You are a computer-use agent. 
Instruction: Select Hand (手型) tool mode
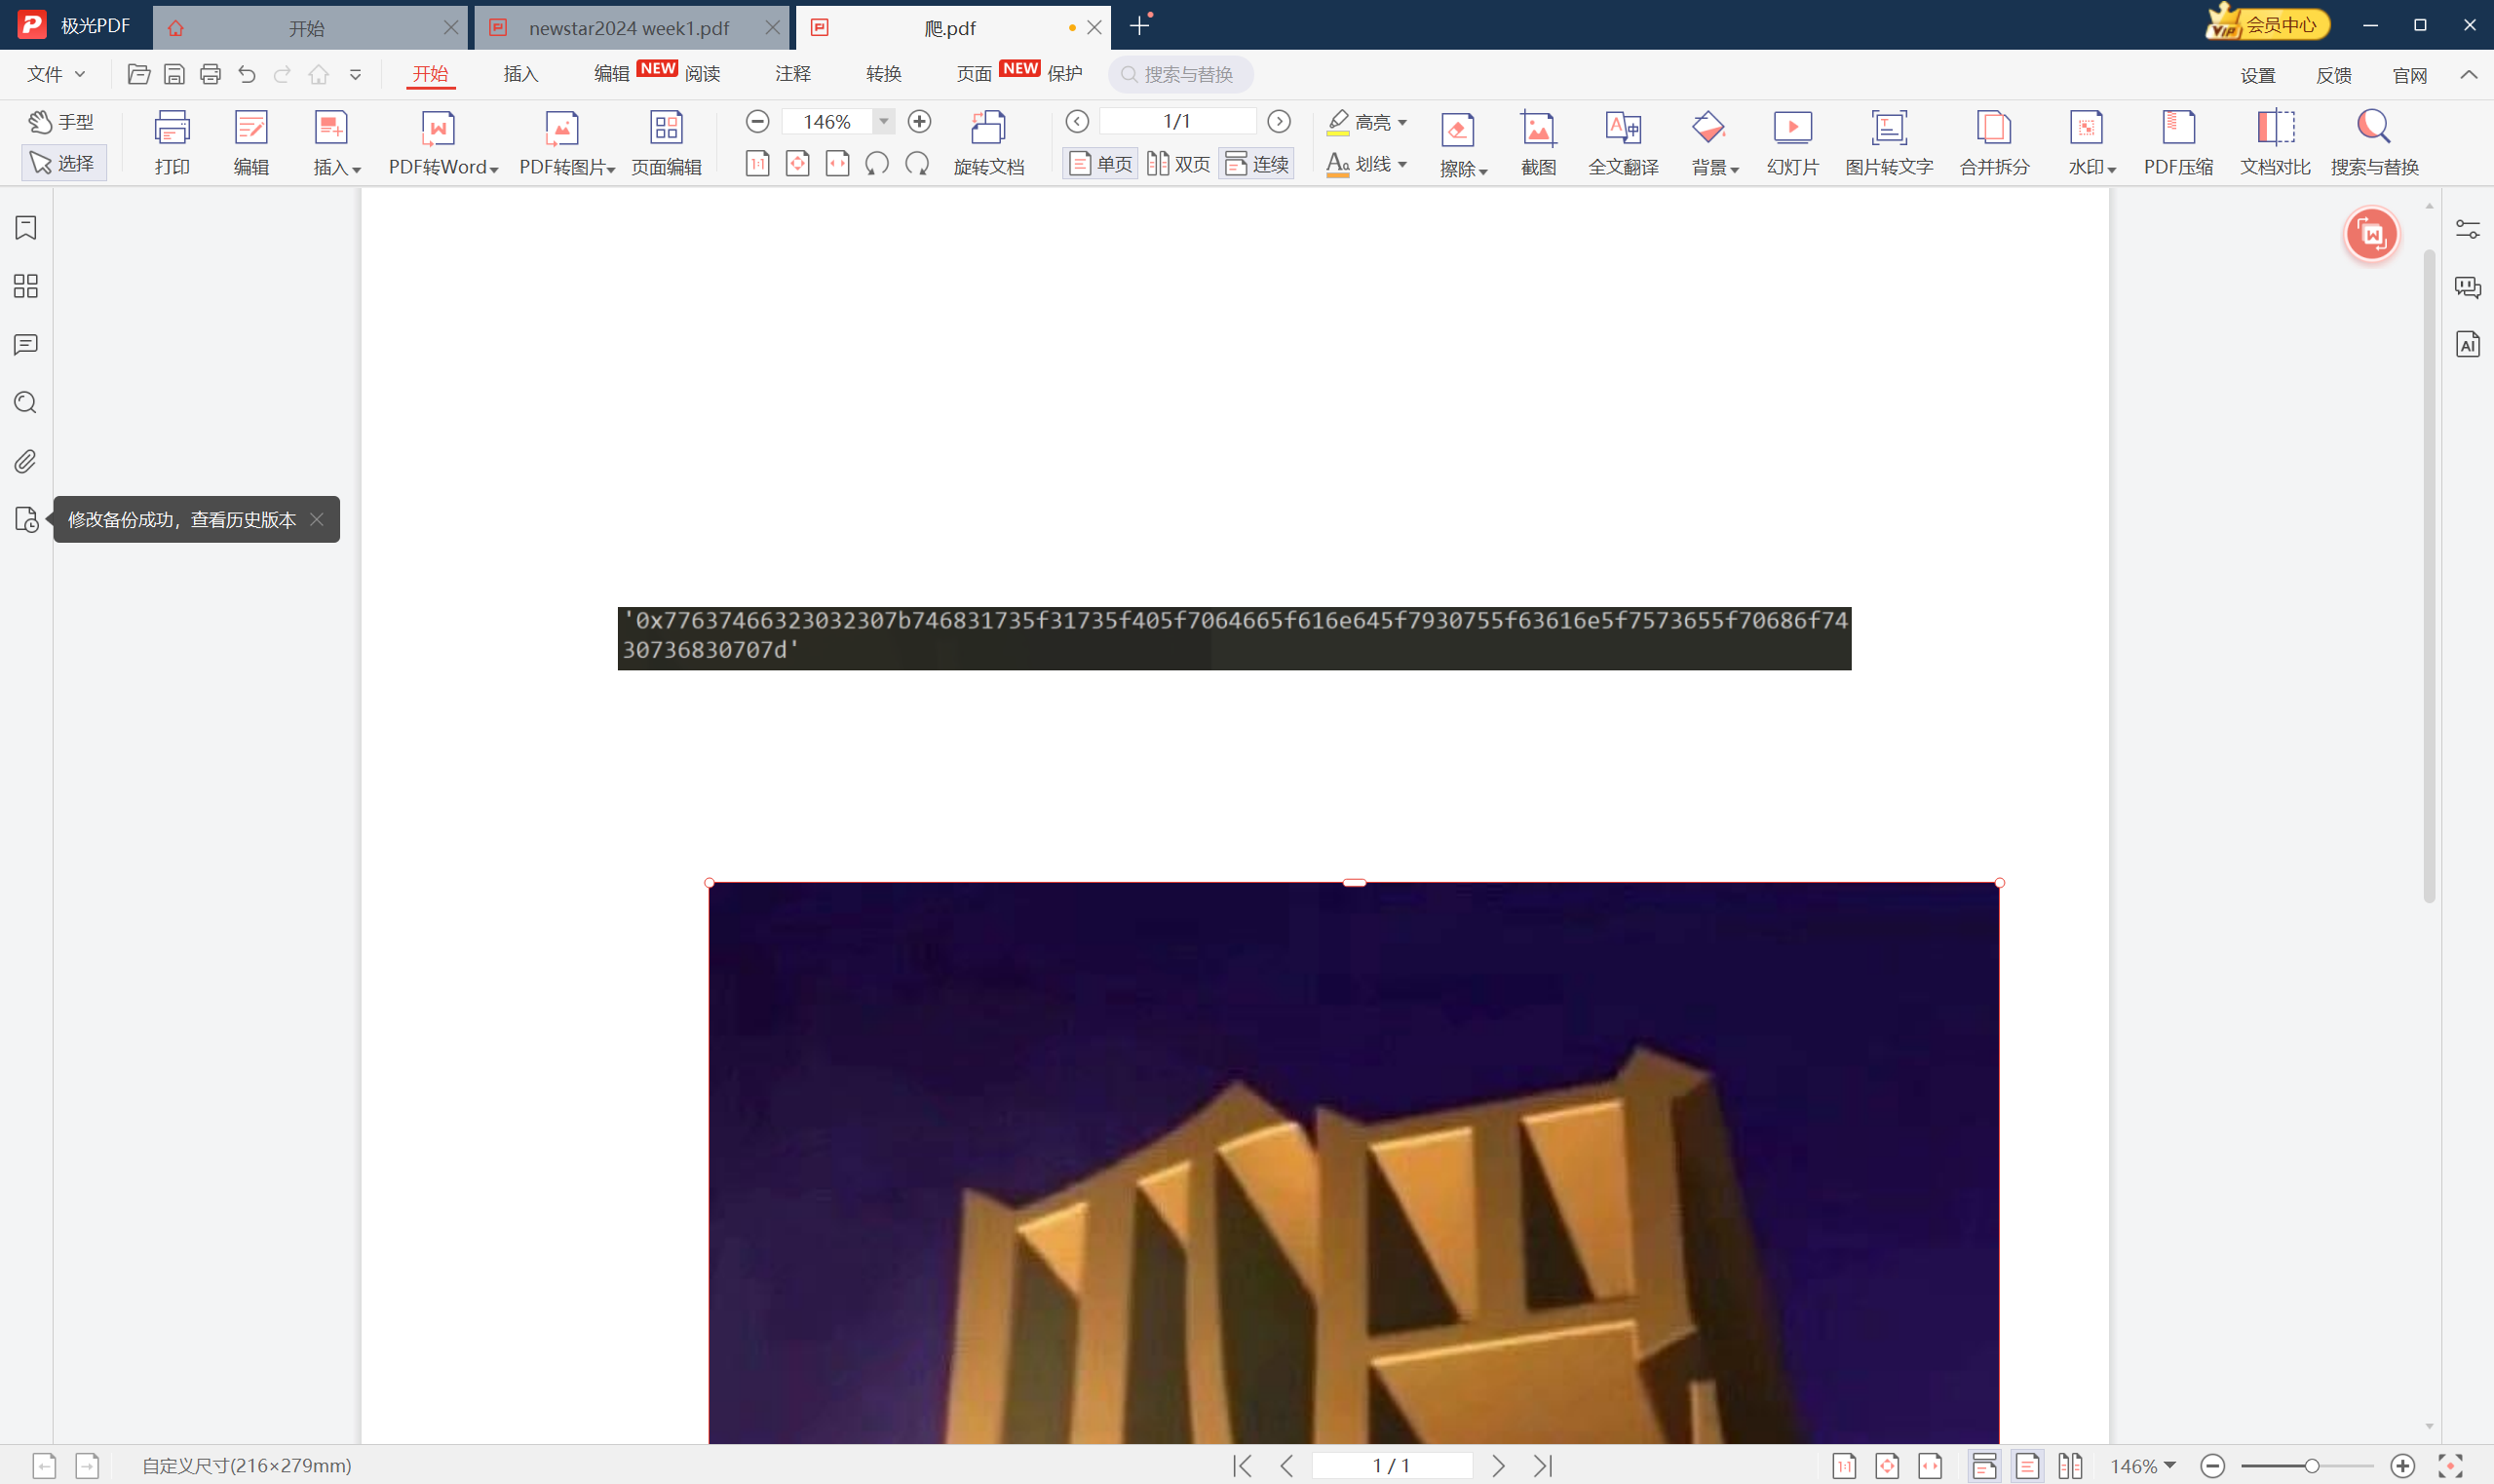tap(61, 122)
